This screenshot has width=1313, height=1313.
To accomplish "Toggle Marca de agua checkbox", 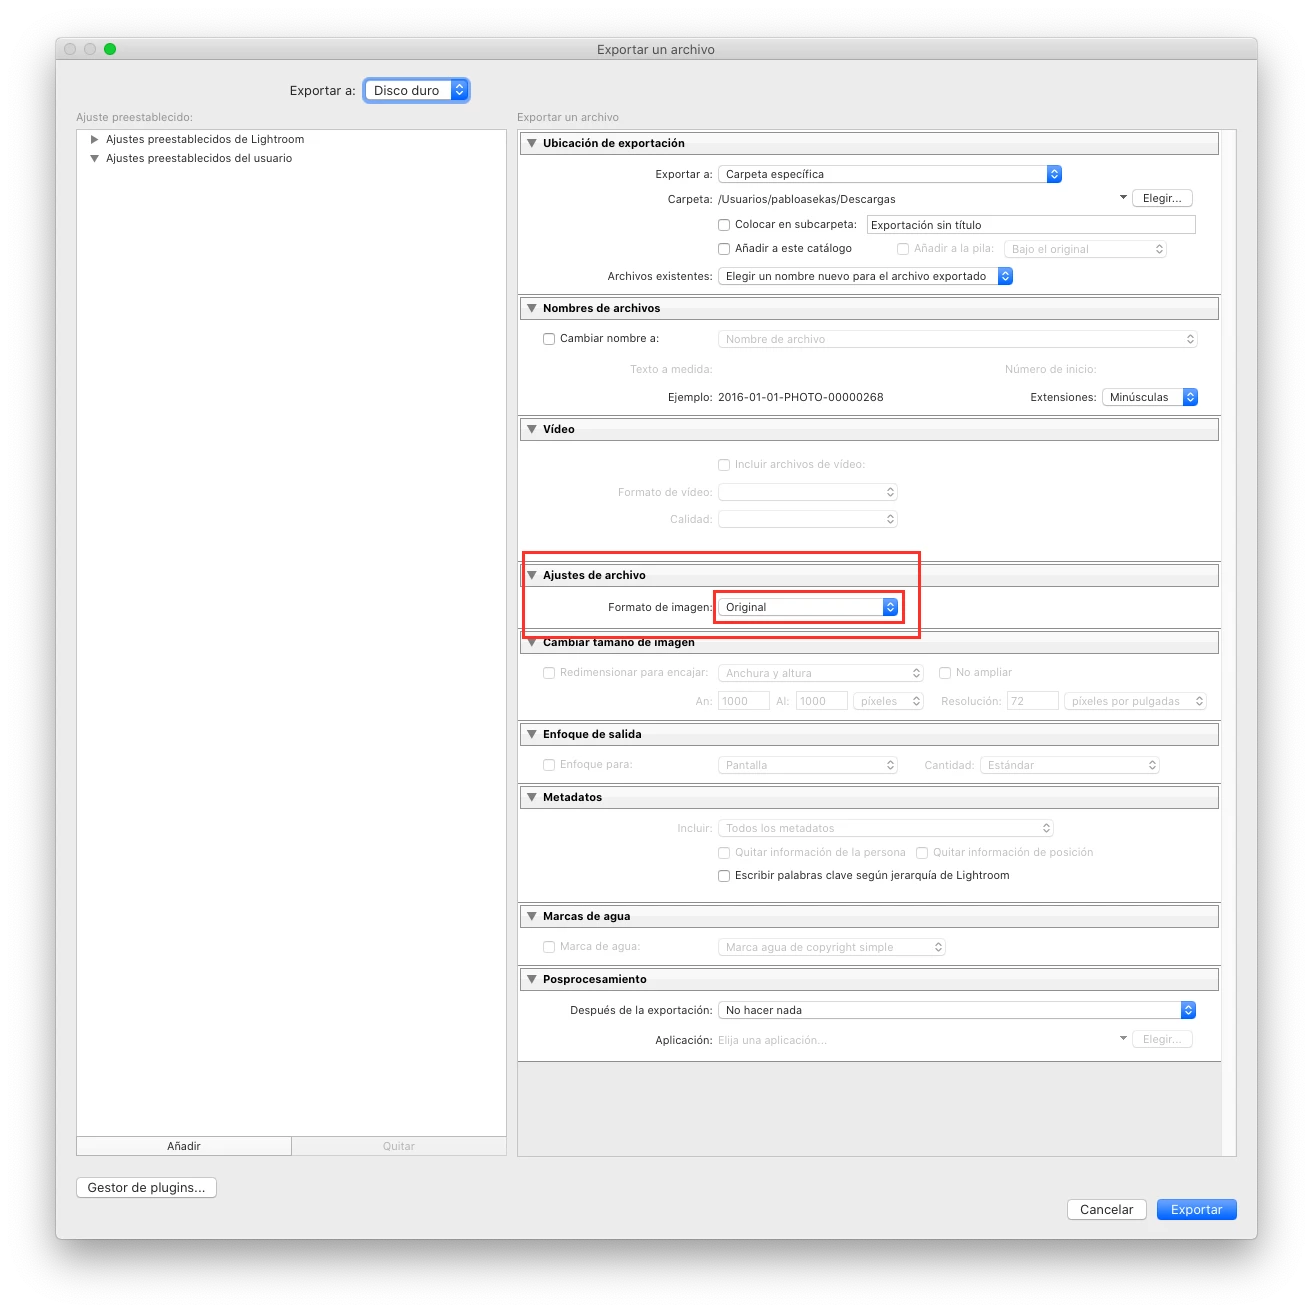I will pyautogui.click(x=549, y=947).
